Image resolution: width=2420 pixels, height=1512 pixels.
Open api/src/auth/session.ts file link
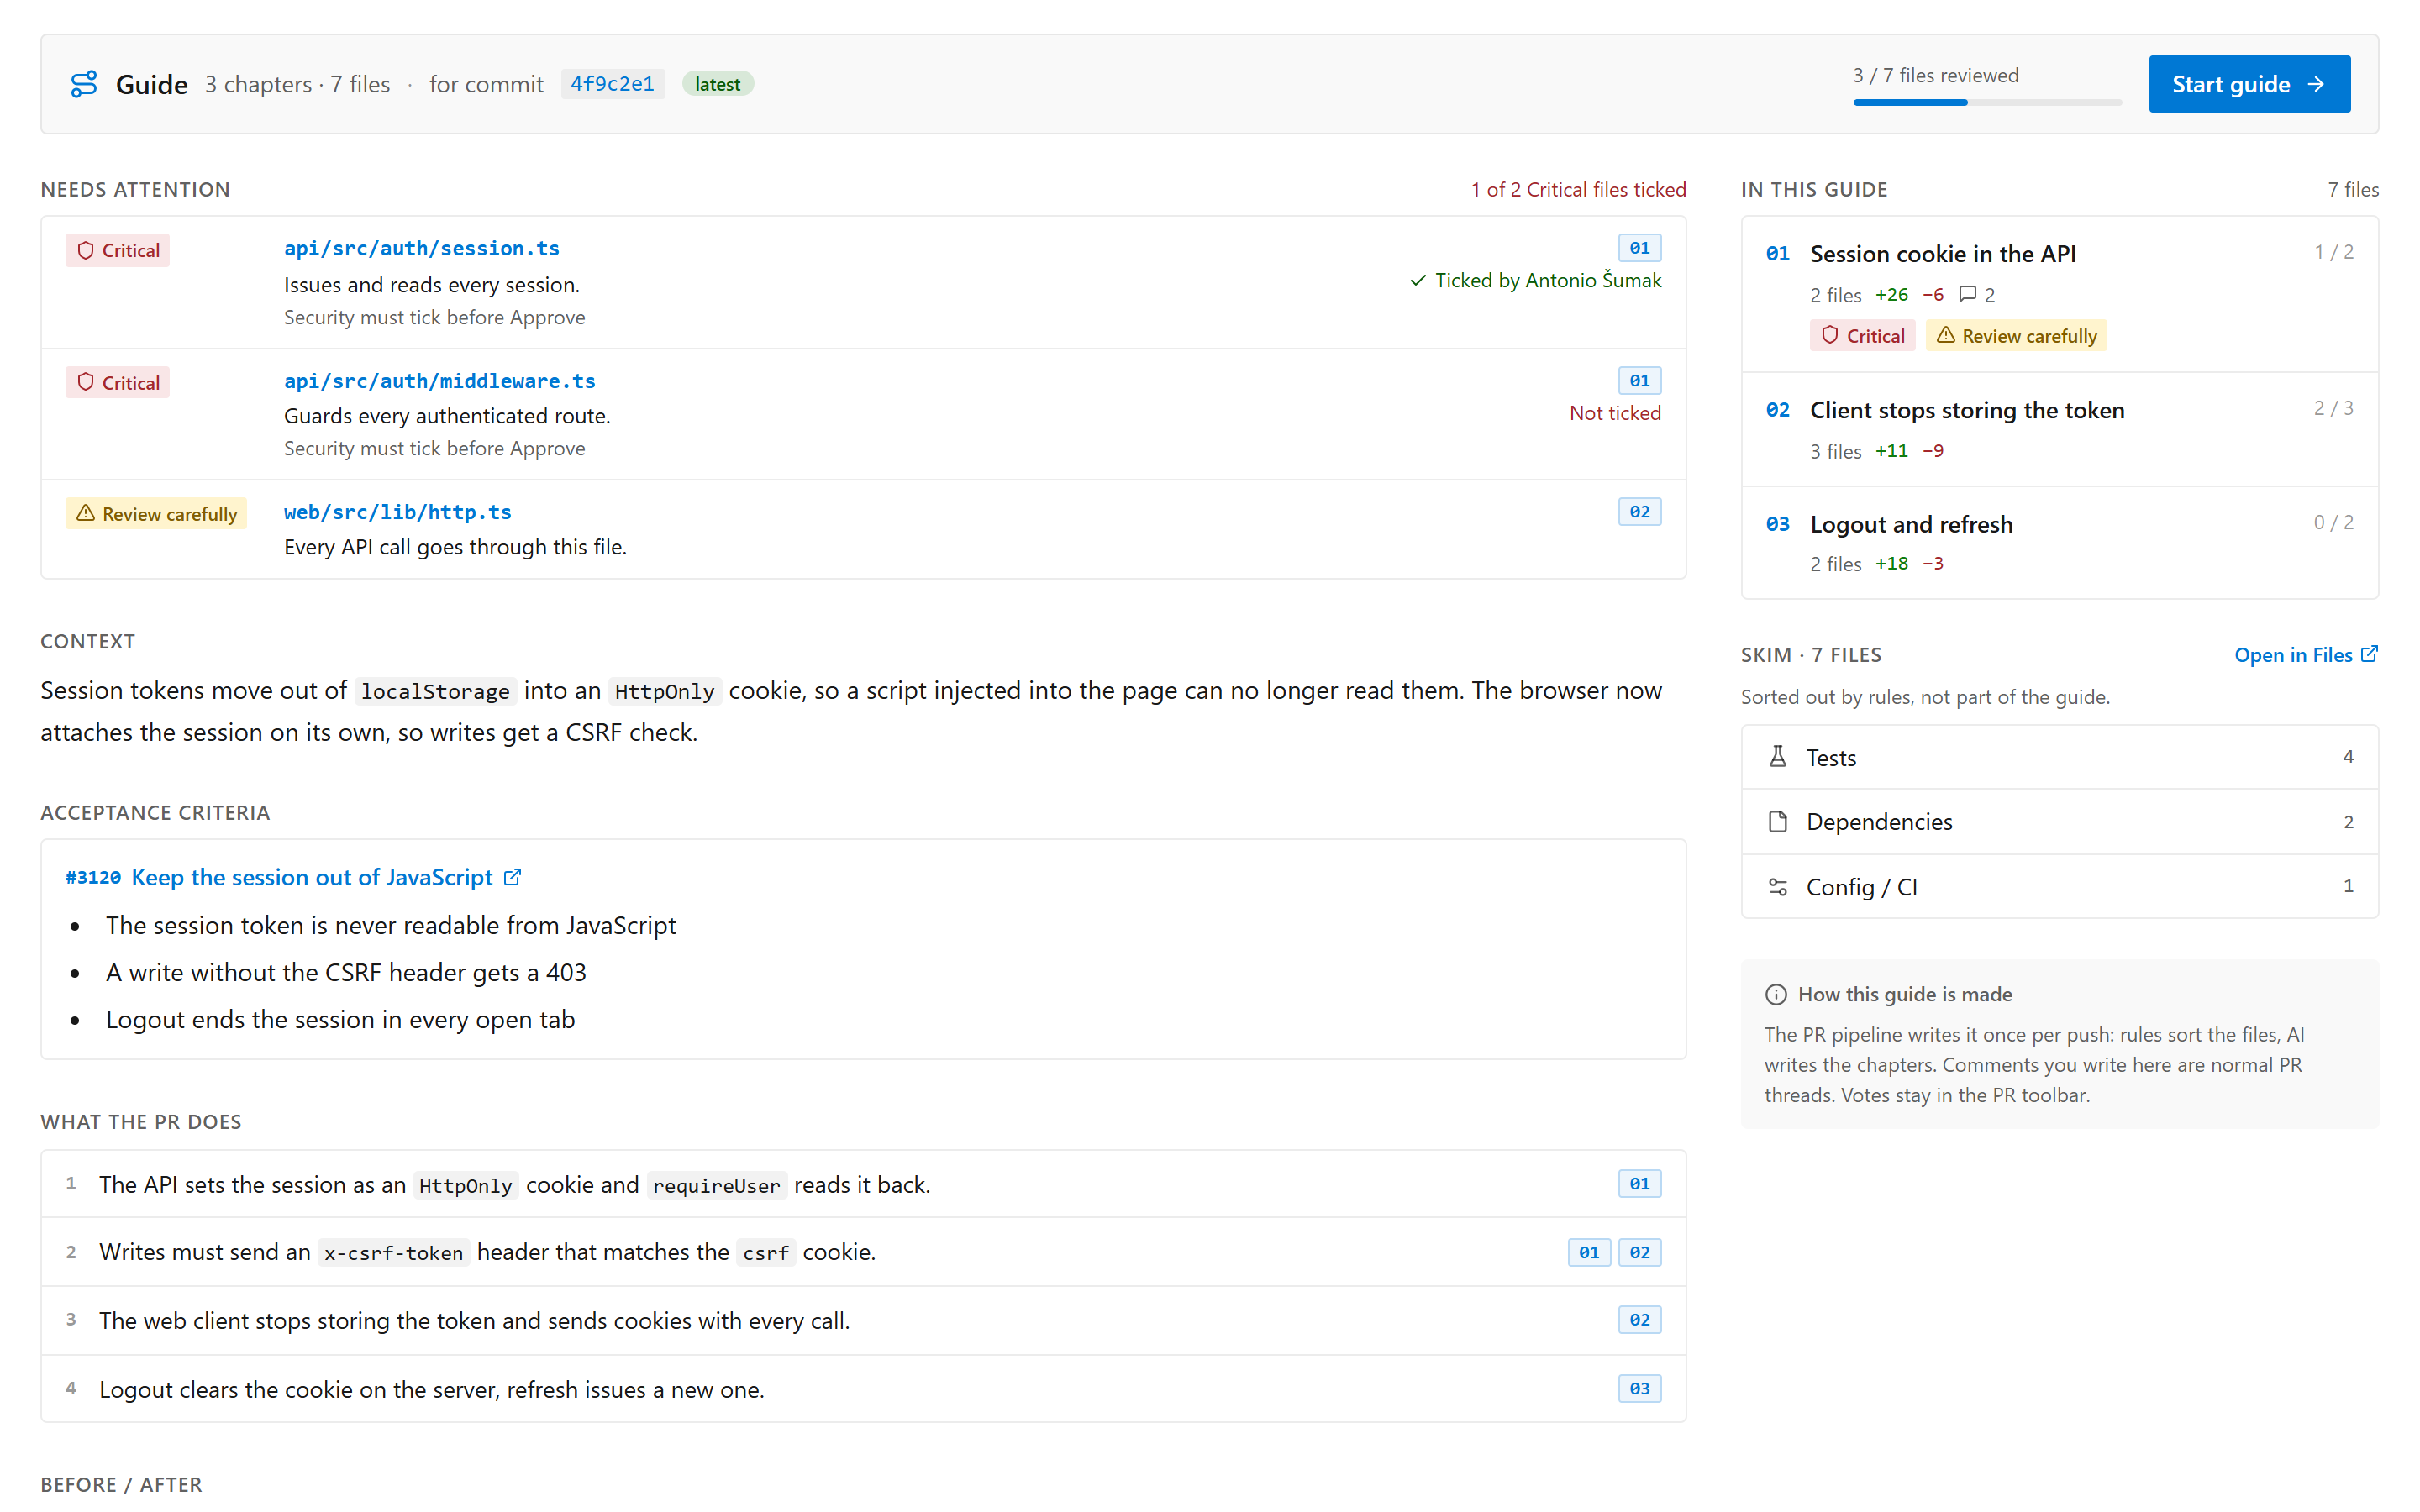[x=421, y=248]
